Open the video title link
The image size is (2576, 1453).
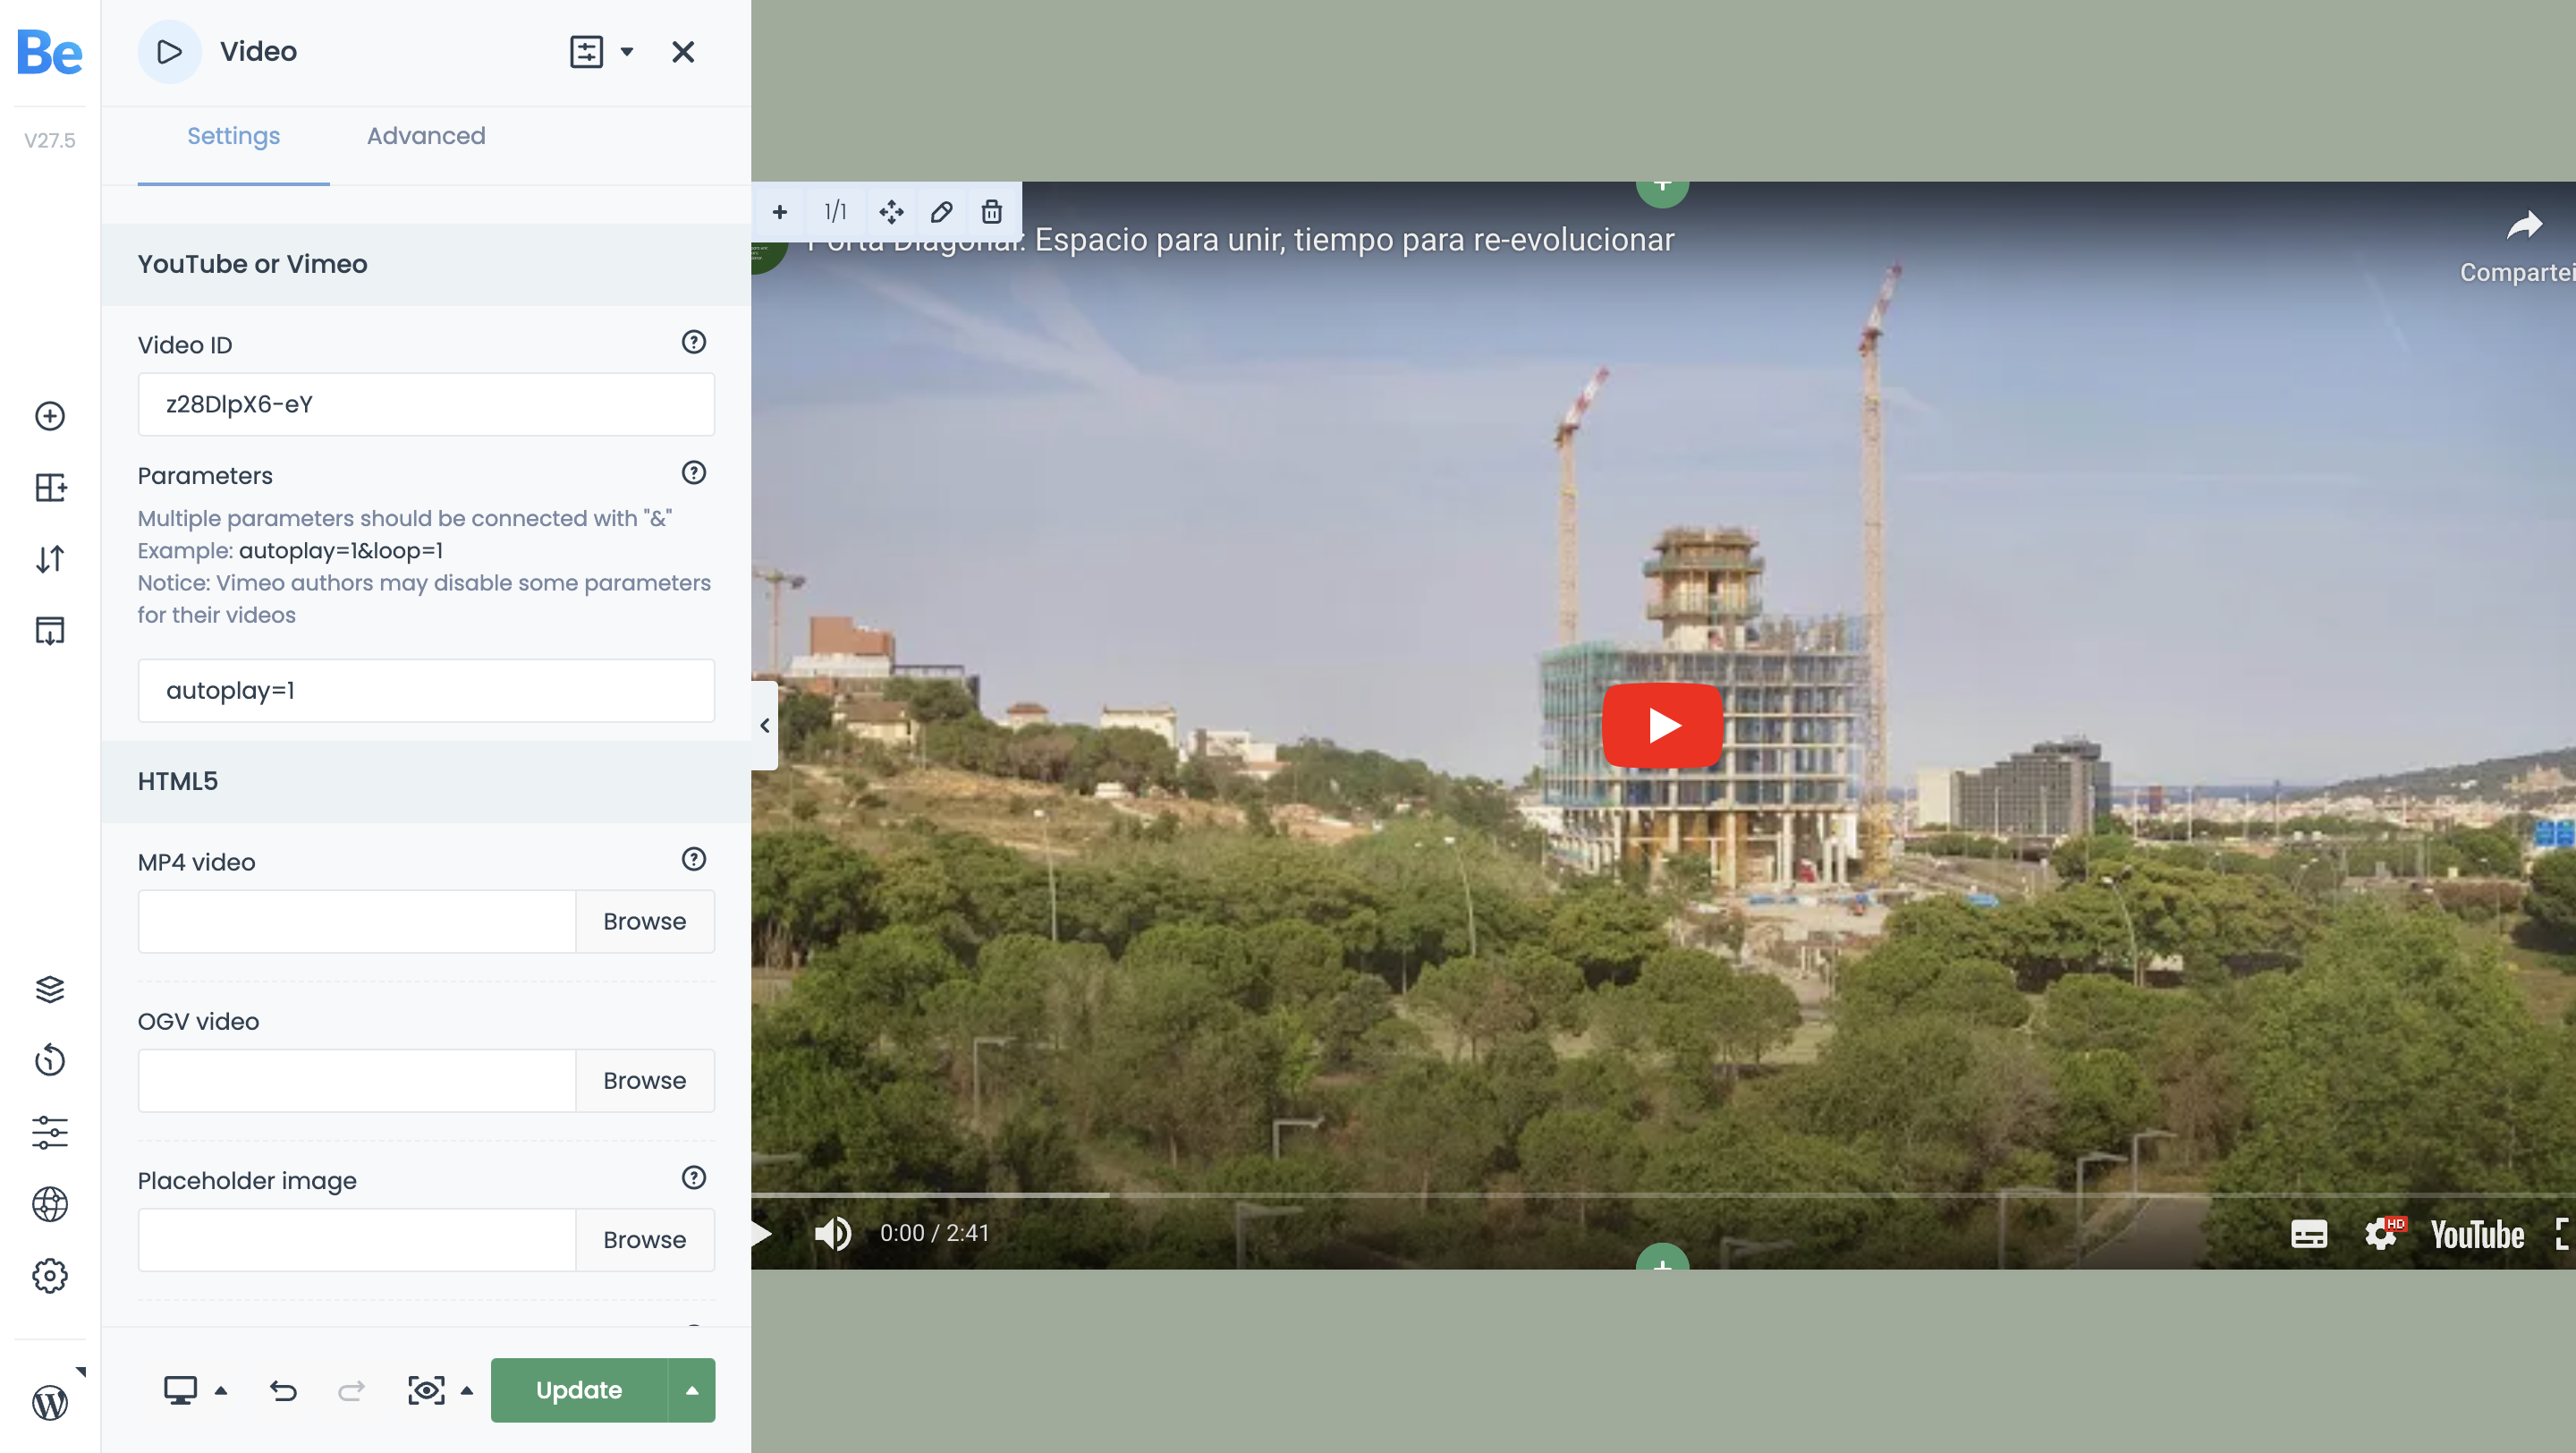point(1240,240)
